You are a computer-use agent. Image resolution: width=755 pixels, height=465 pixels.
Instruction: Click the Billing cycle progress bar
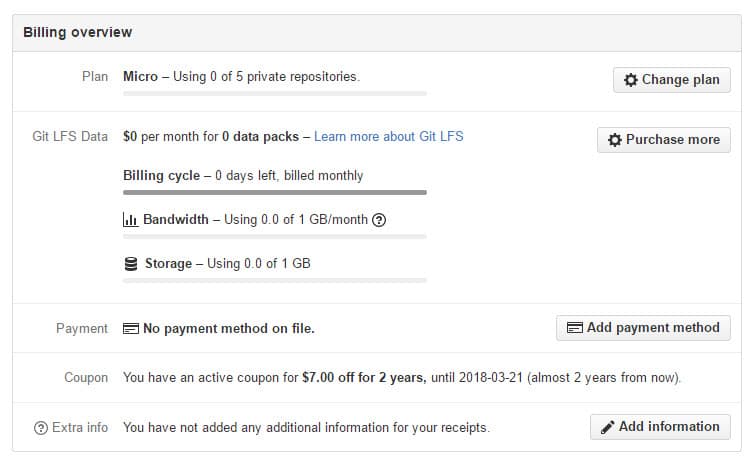[x=274, y=192]
